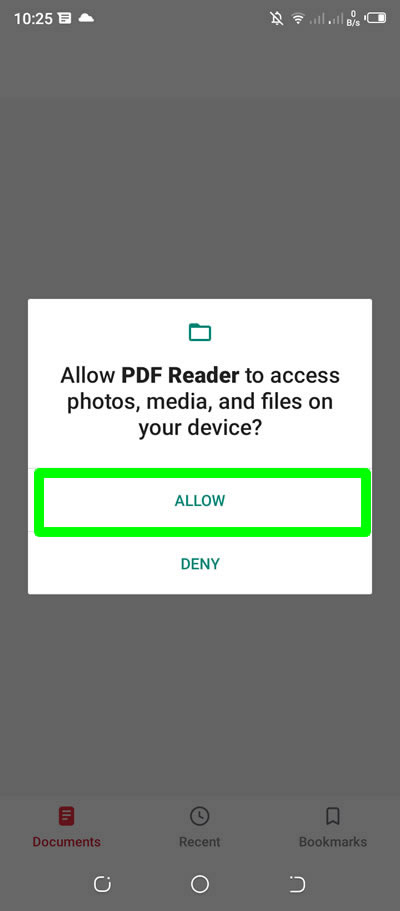Tap the DENY permission button
This screenshot has width=400, height=911.
[200, 564]
